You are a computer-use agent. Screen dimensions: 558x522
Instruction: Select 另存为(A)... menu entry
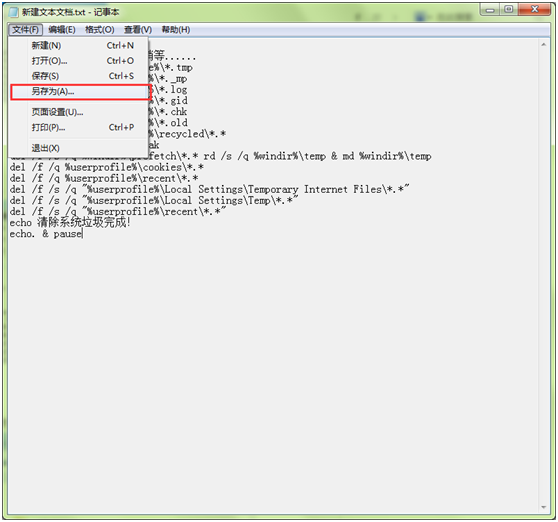click(x=79, y=91)
